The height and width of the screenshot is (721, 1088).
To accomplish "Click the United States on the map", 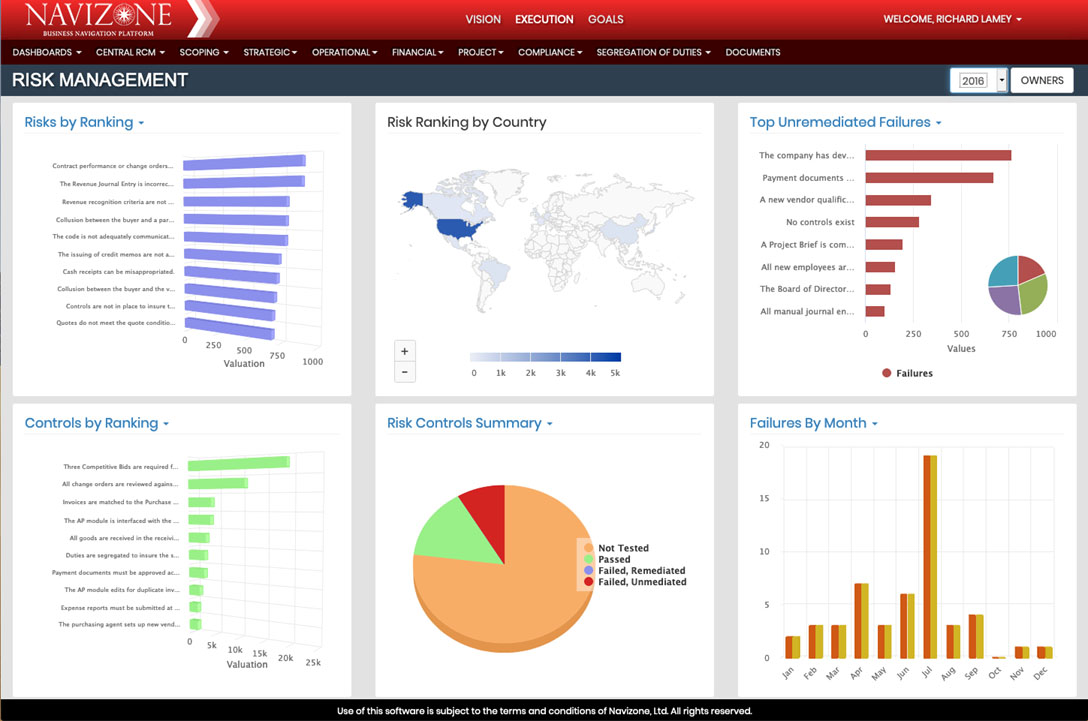I will coord(459,227).
